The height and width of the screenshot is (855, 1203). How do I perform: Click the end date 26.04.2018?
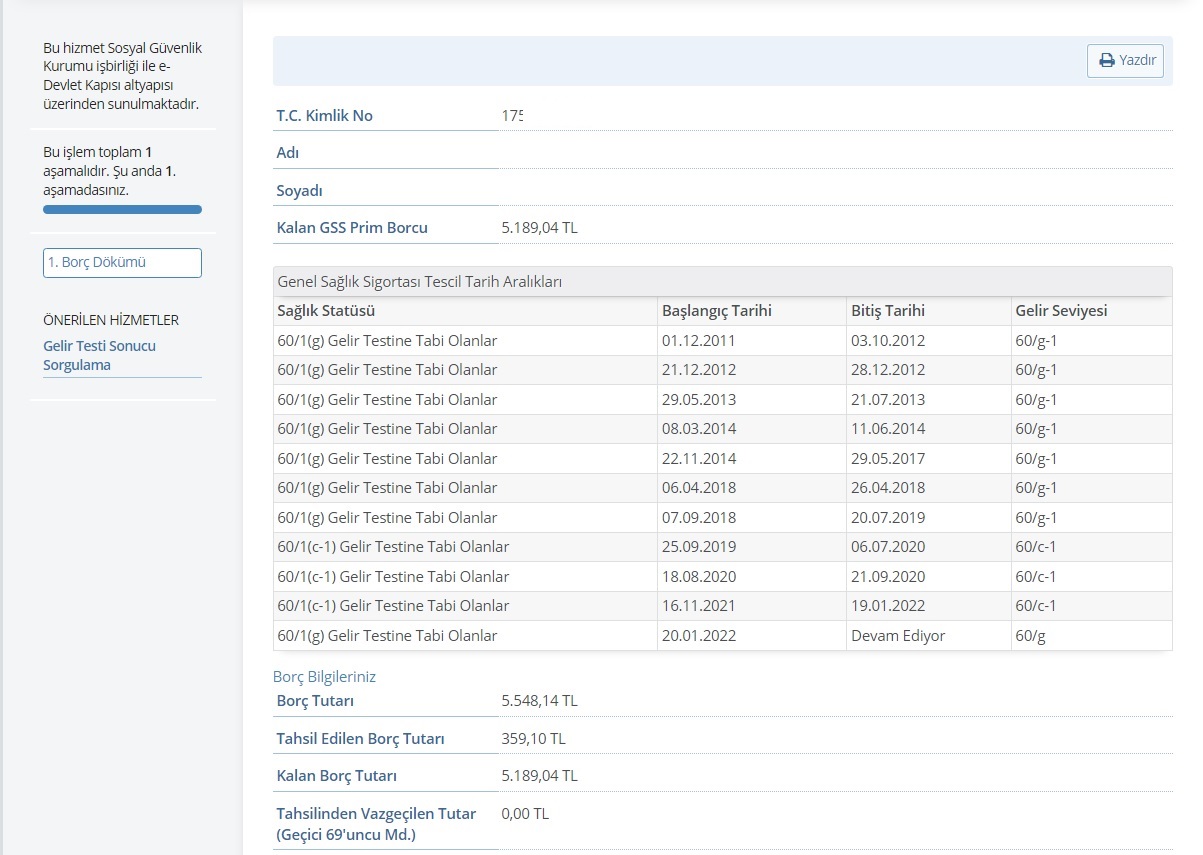point(888,488)
